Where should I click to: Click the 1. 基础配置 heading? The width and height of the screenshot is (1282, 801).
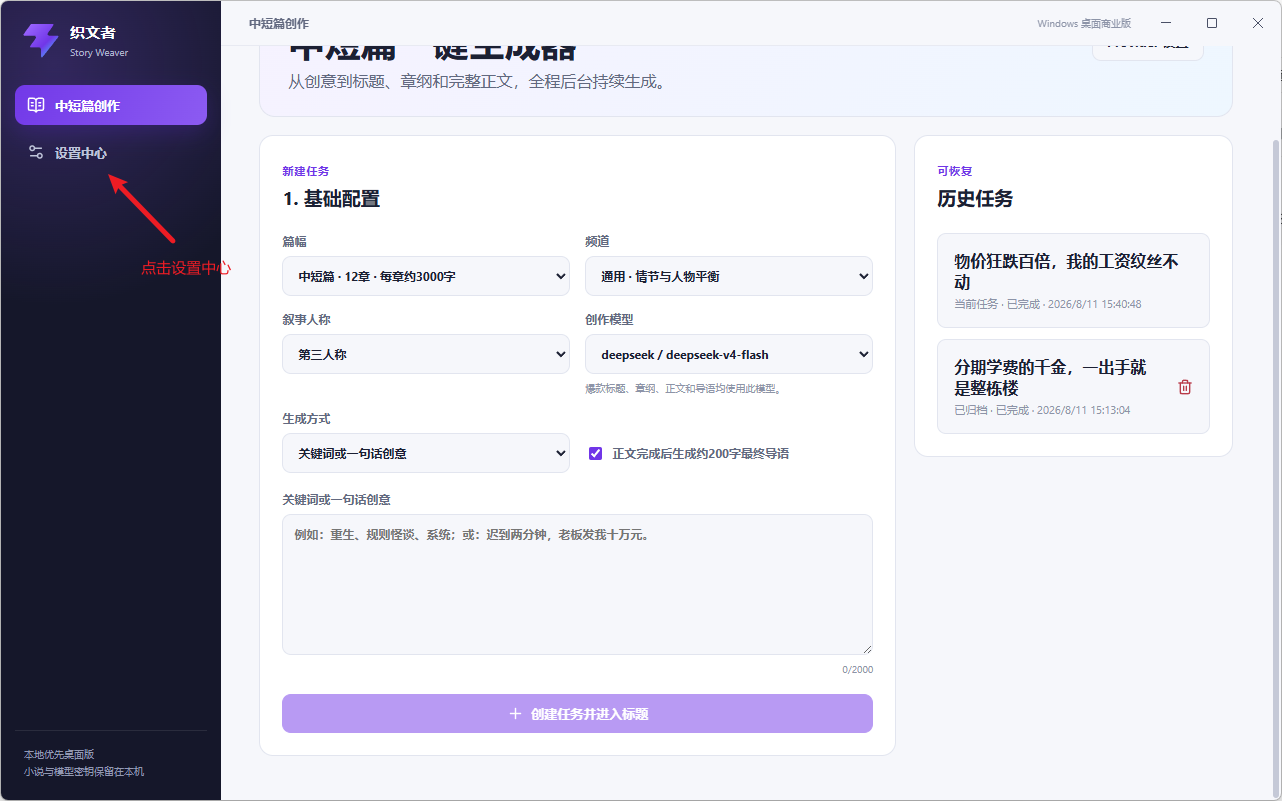[x=332, y=198]
